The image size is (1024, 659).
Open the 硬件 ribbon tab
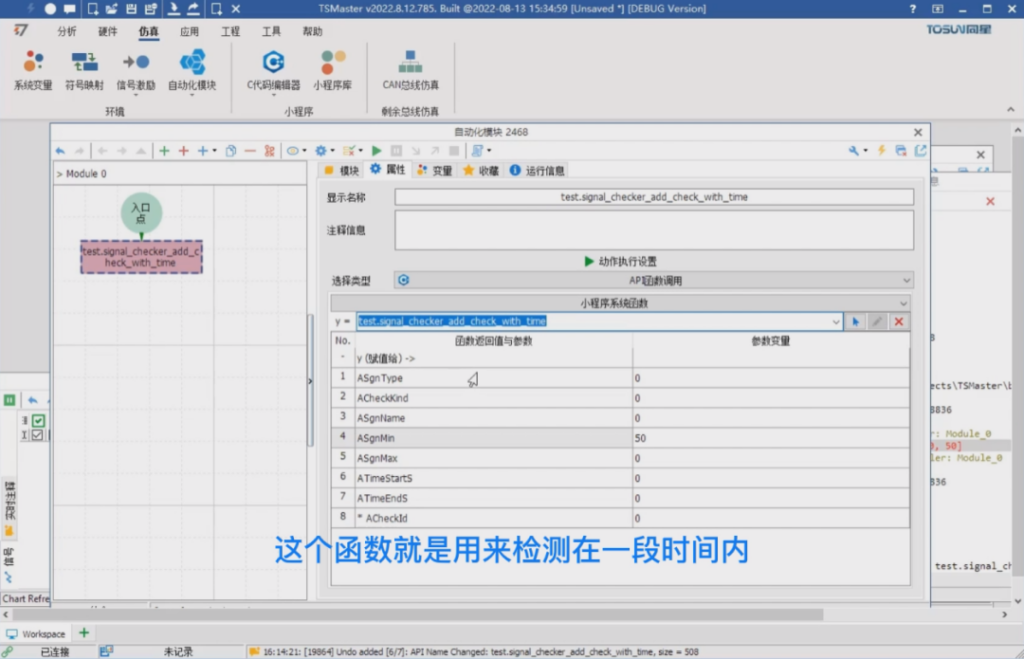tap(107, 31)
